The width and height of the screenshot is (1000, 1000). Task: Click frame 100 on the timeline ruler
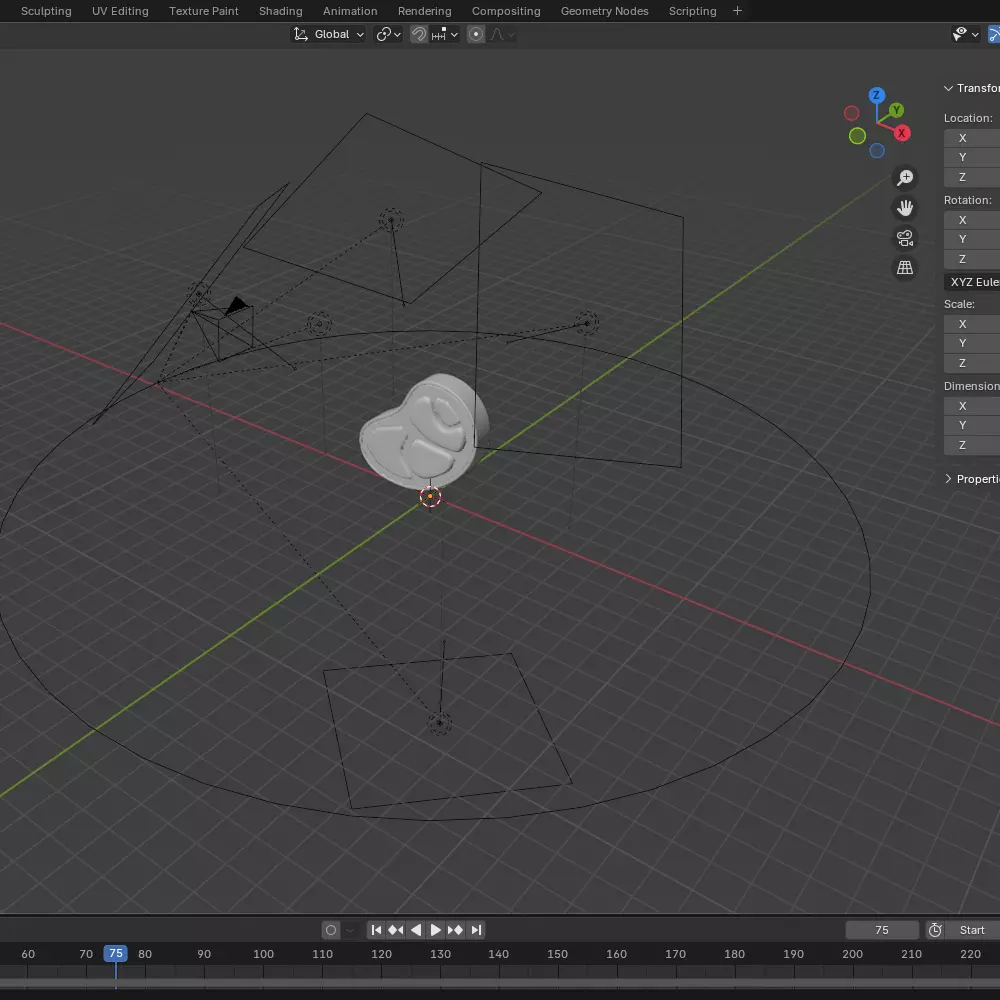(263, 954)
